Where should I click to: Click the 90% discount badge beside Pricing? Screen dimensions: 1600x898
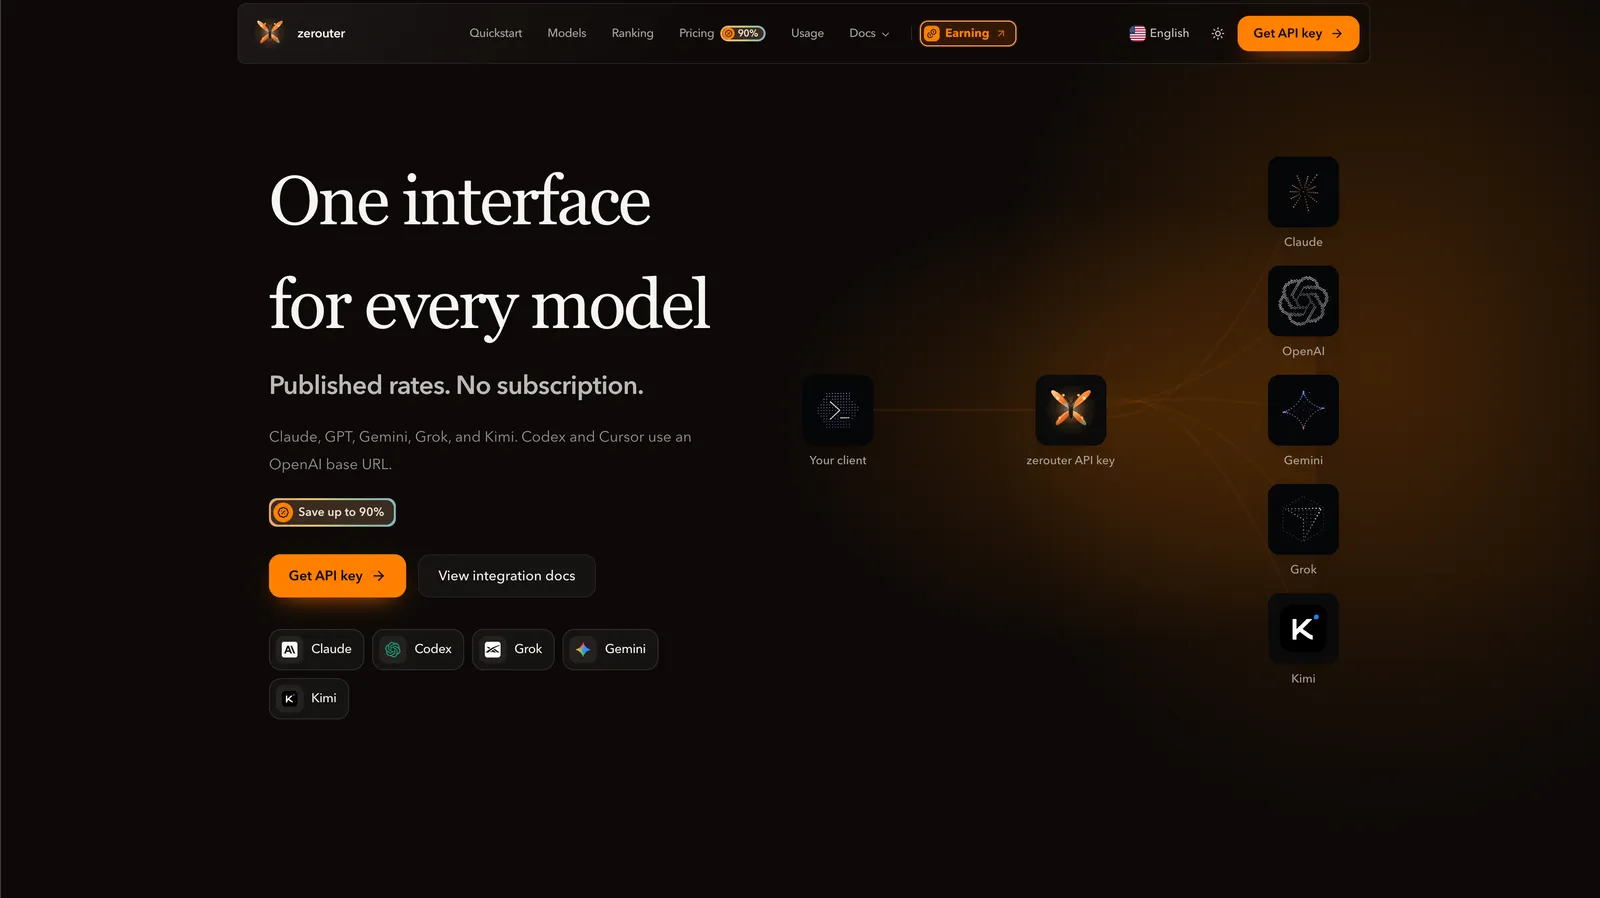[x=743, y=33]
